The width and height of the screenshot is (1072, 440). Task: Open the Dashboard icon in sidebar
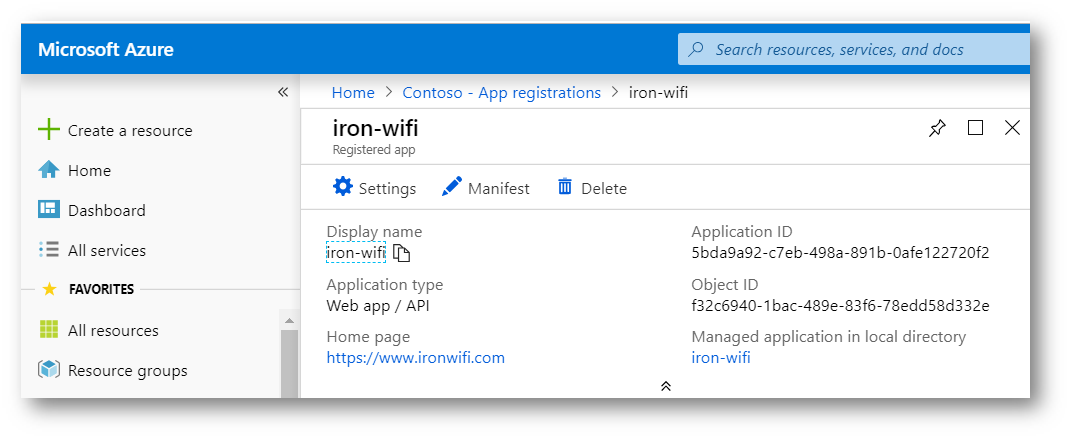[x=49, y=210]
